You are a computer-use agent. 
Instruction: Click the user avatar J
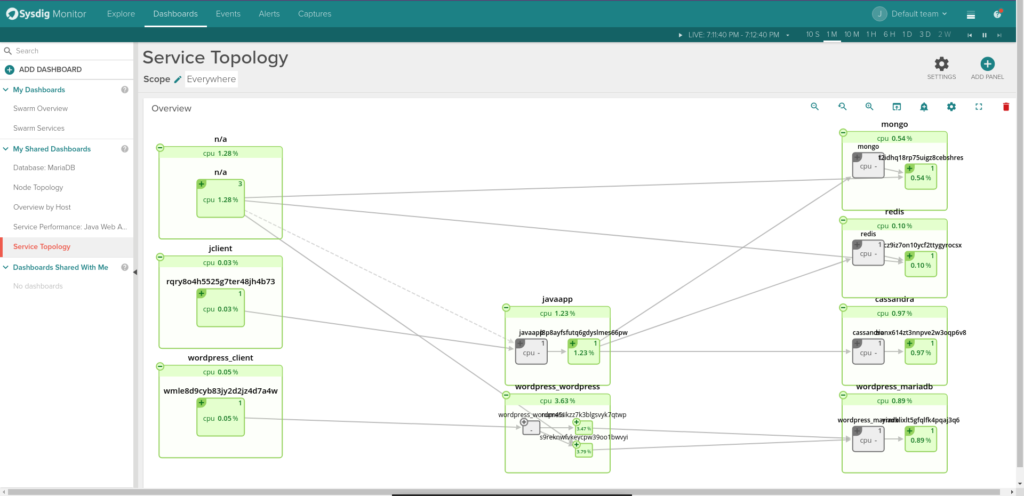pyautogui.click(x=880, y=14)
